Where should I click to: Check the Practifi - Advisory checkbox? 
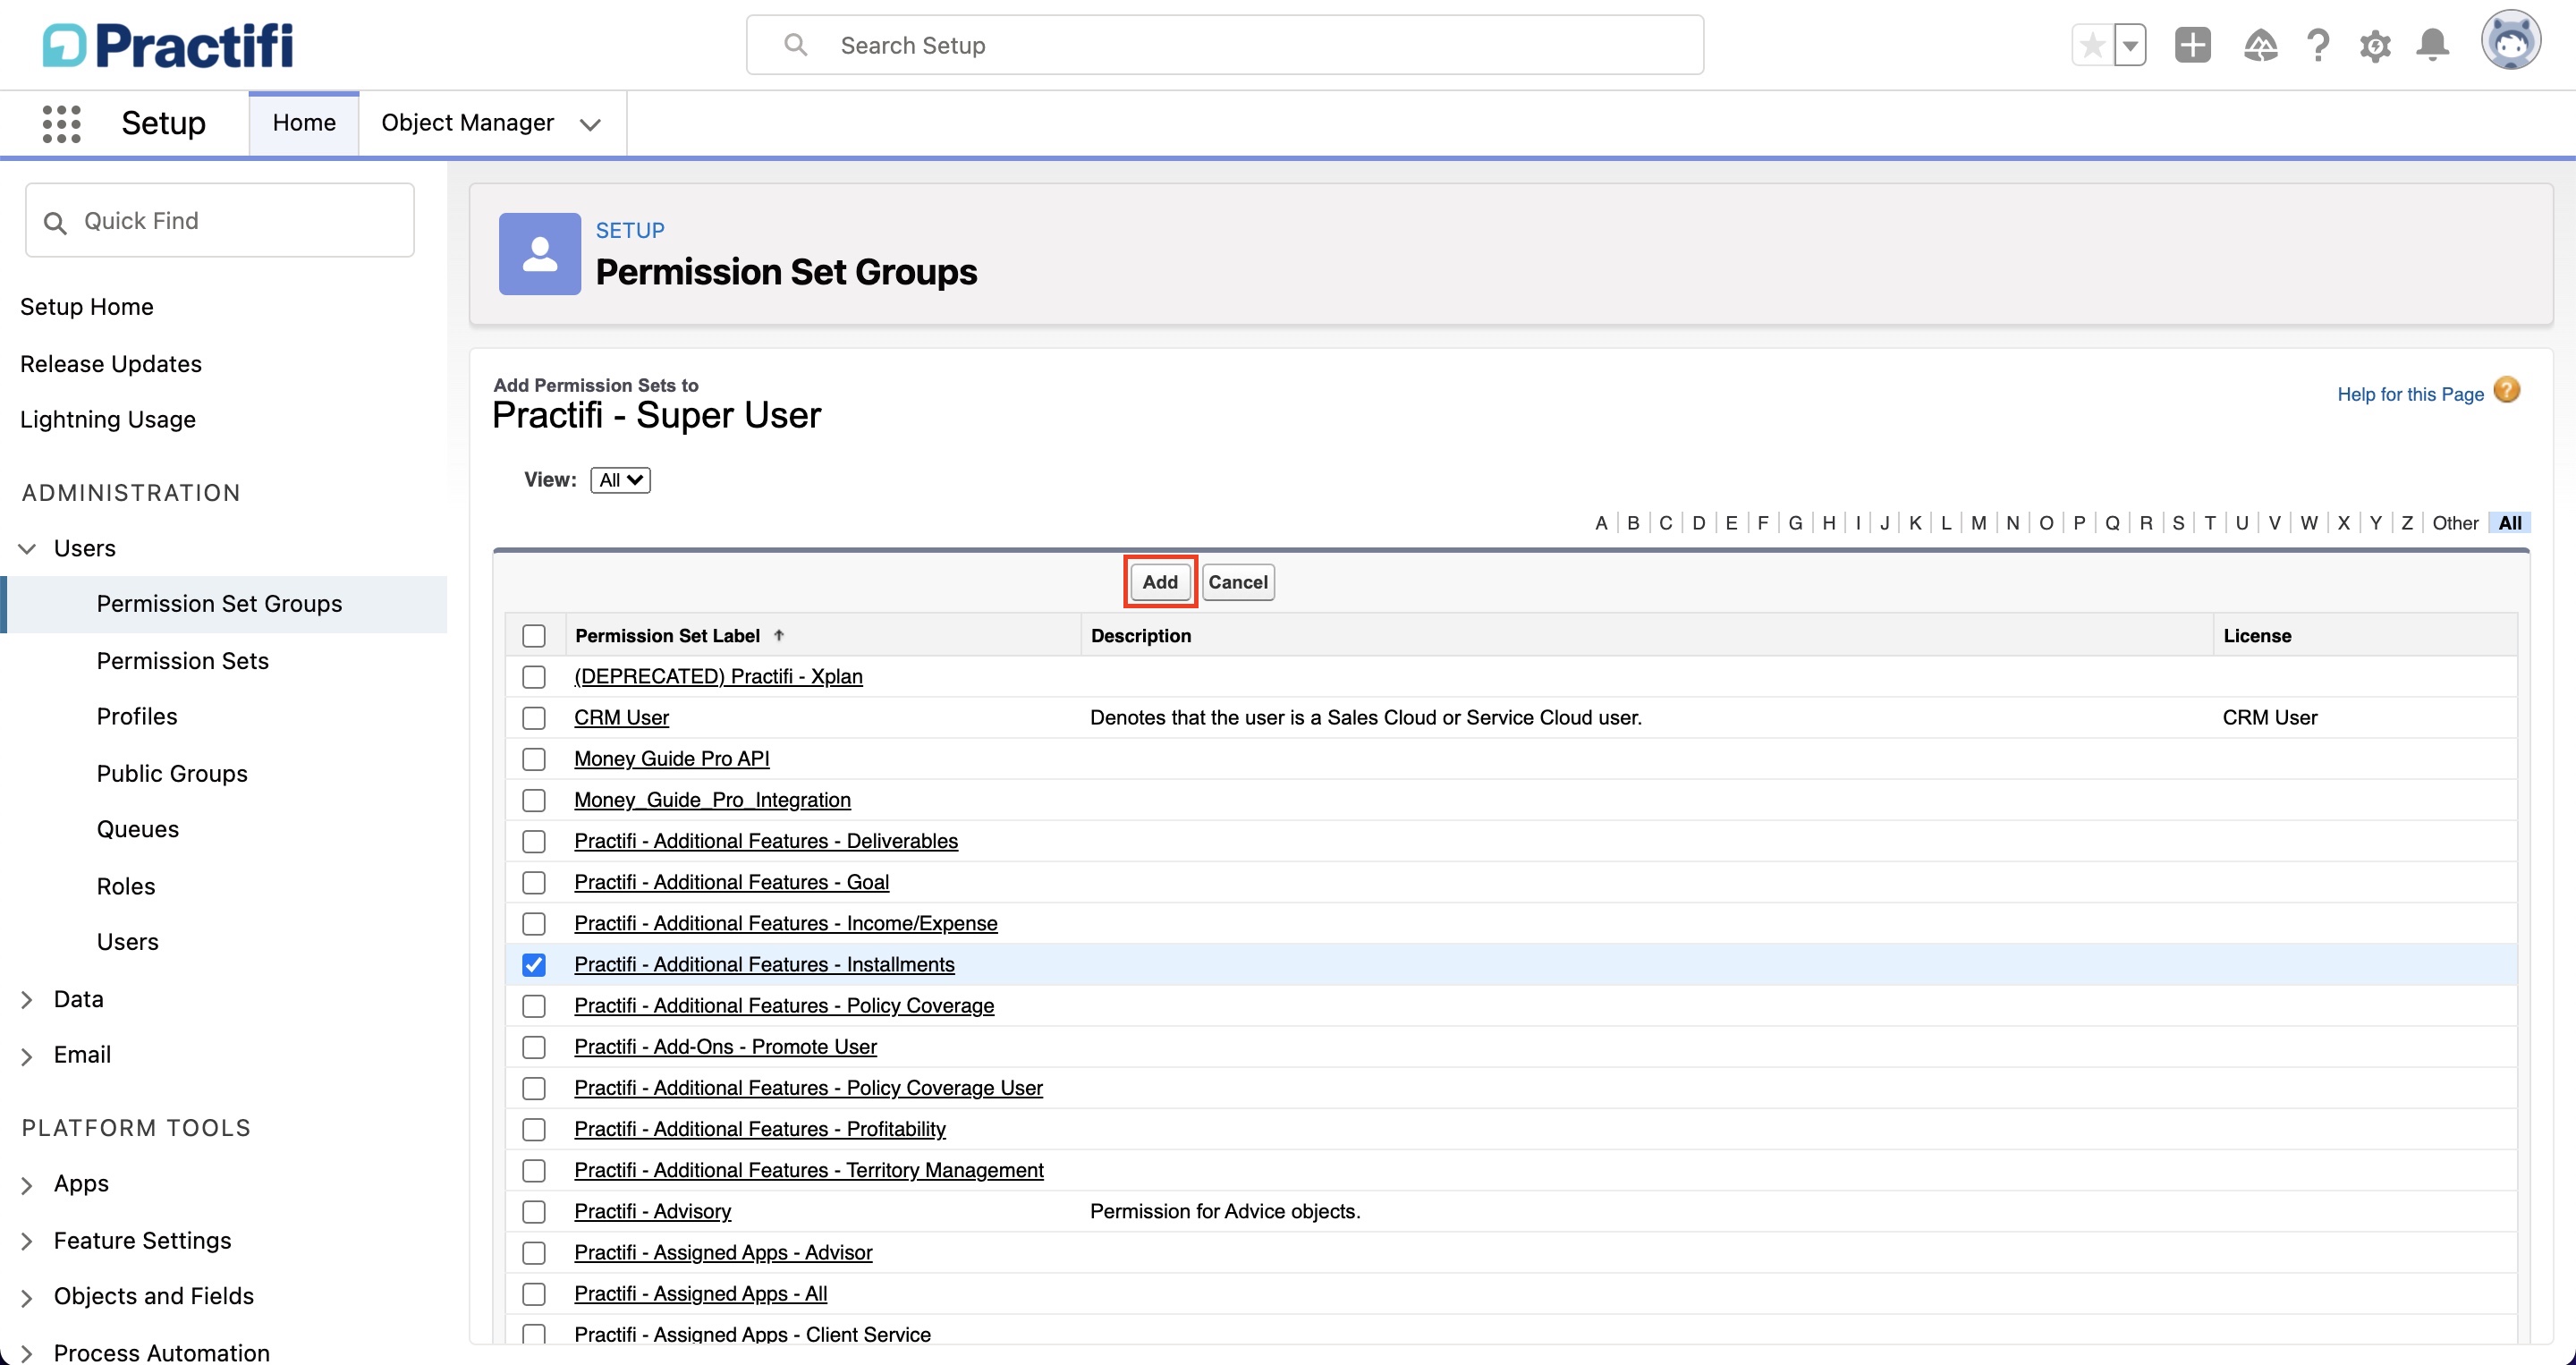point(534,1212)
